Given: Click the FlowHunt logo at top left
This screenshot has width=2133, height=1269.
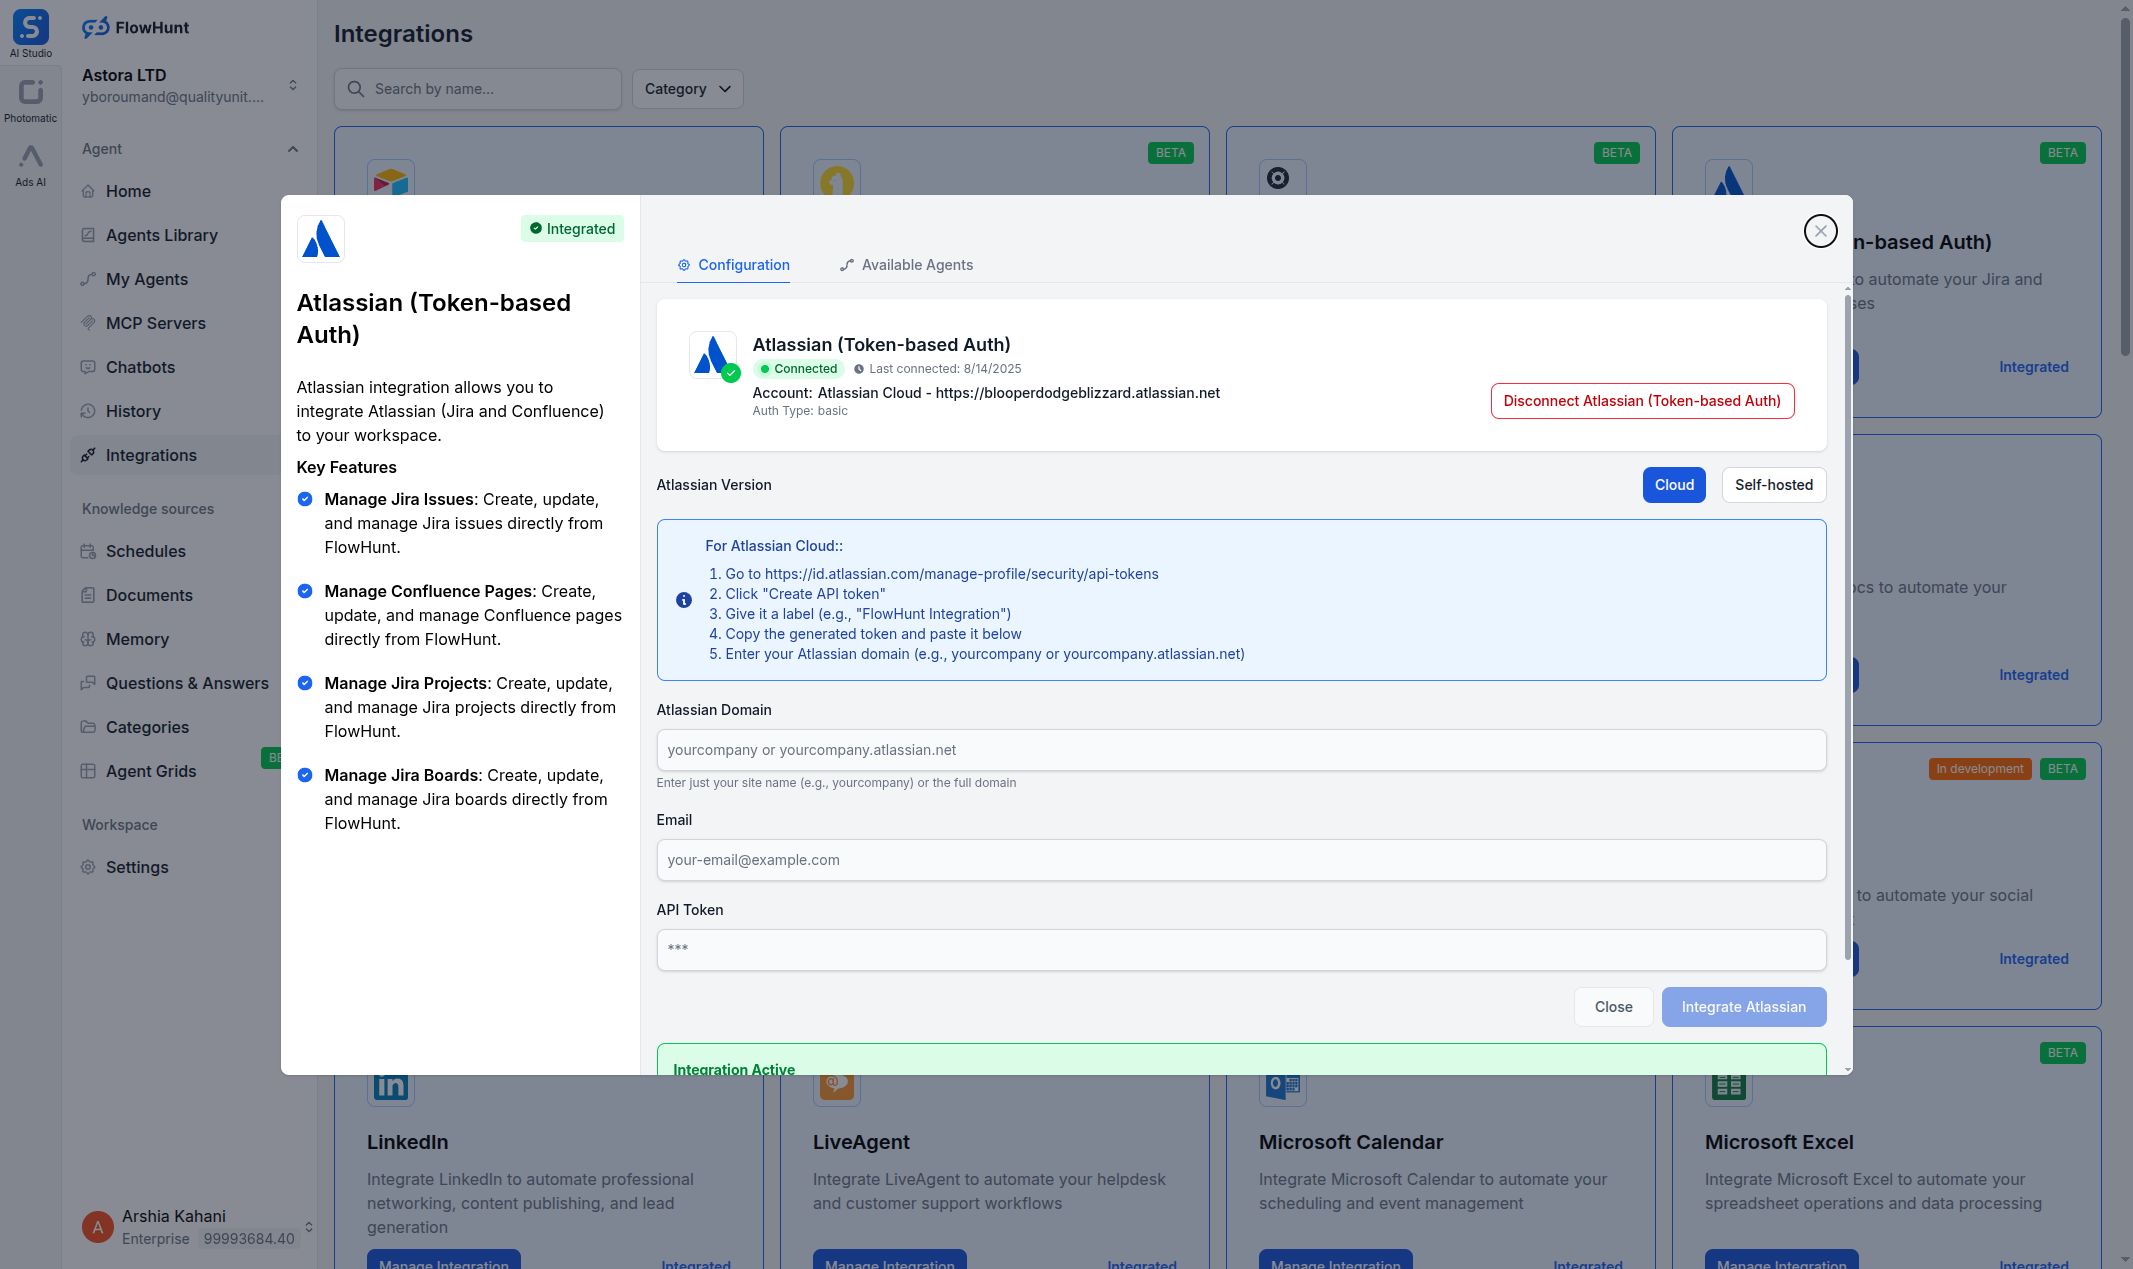Looking at the screenshot, I should 136,27.
